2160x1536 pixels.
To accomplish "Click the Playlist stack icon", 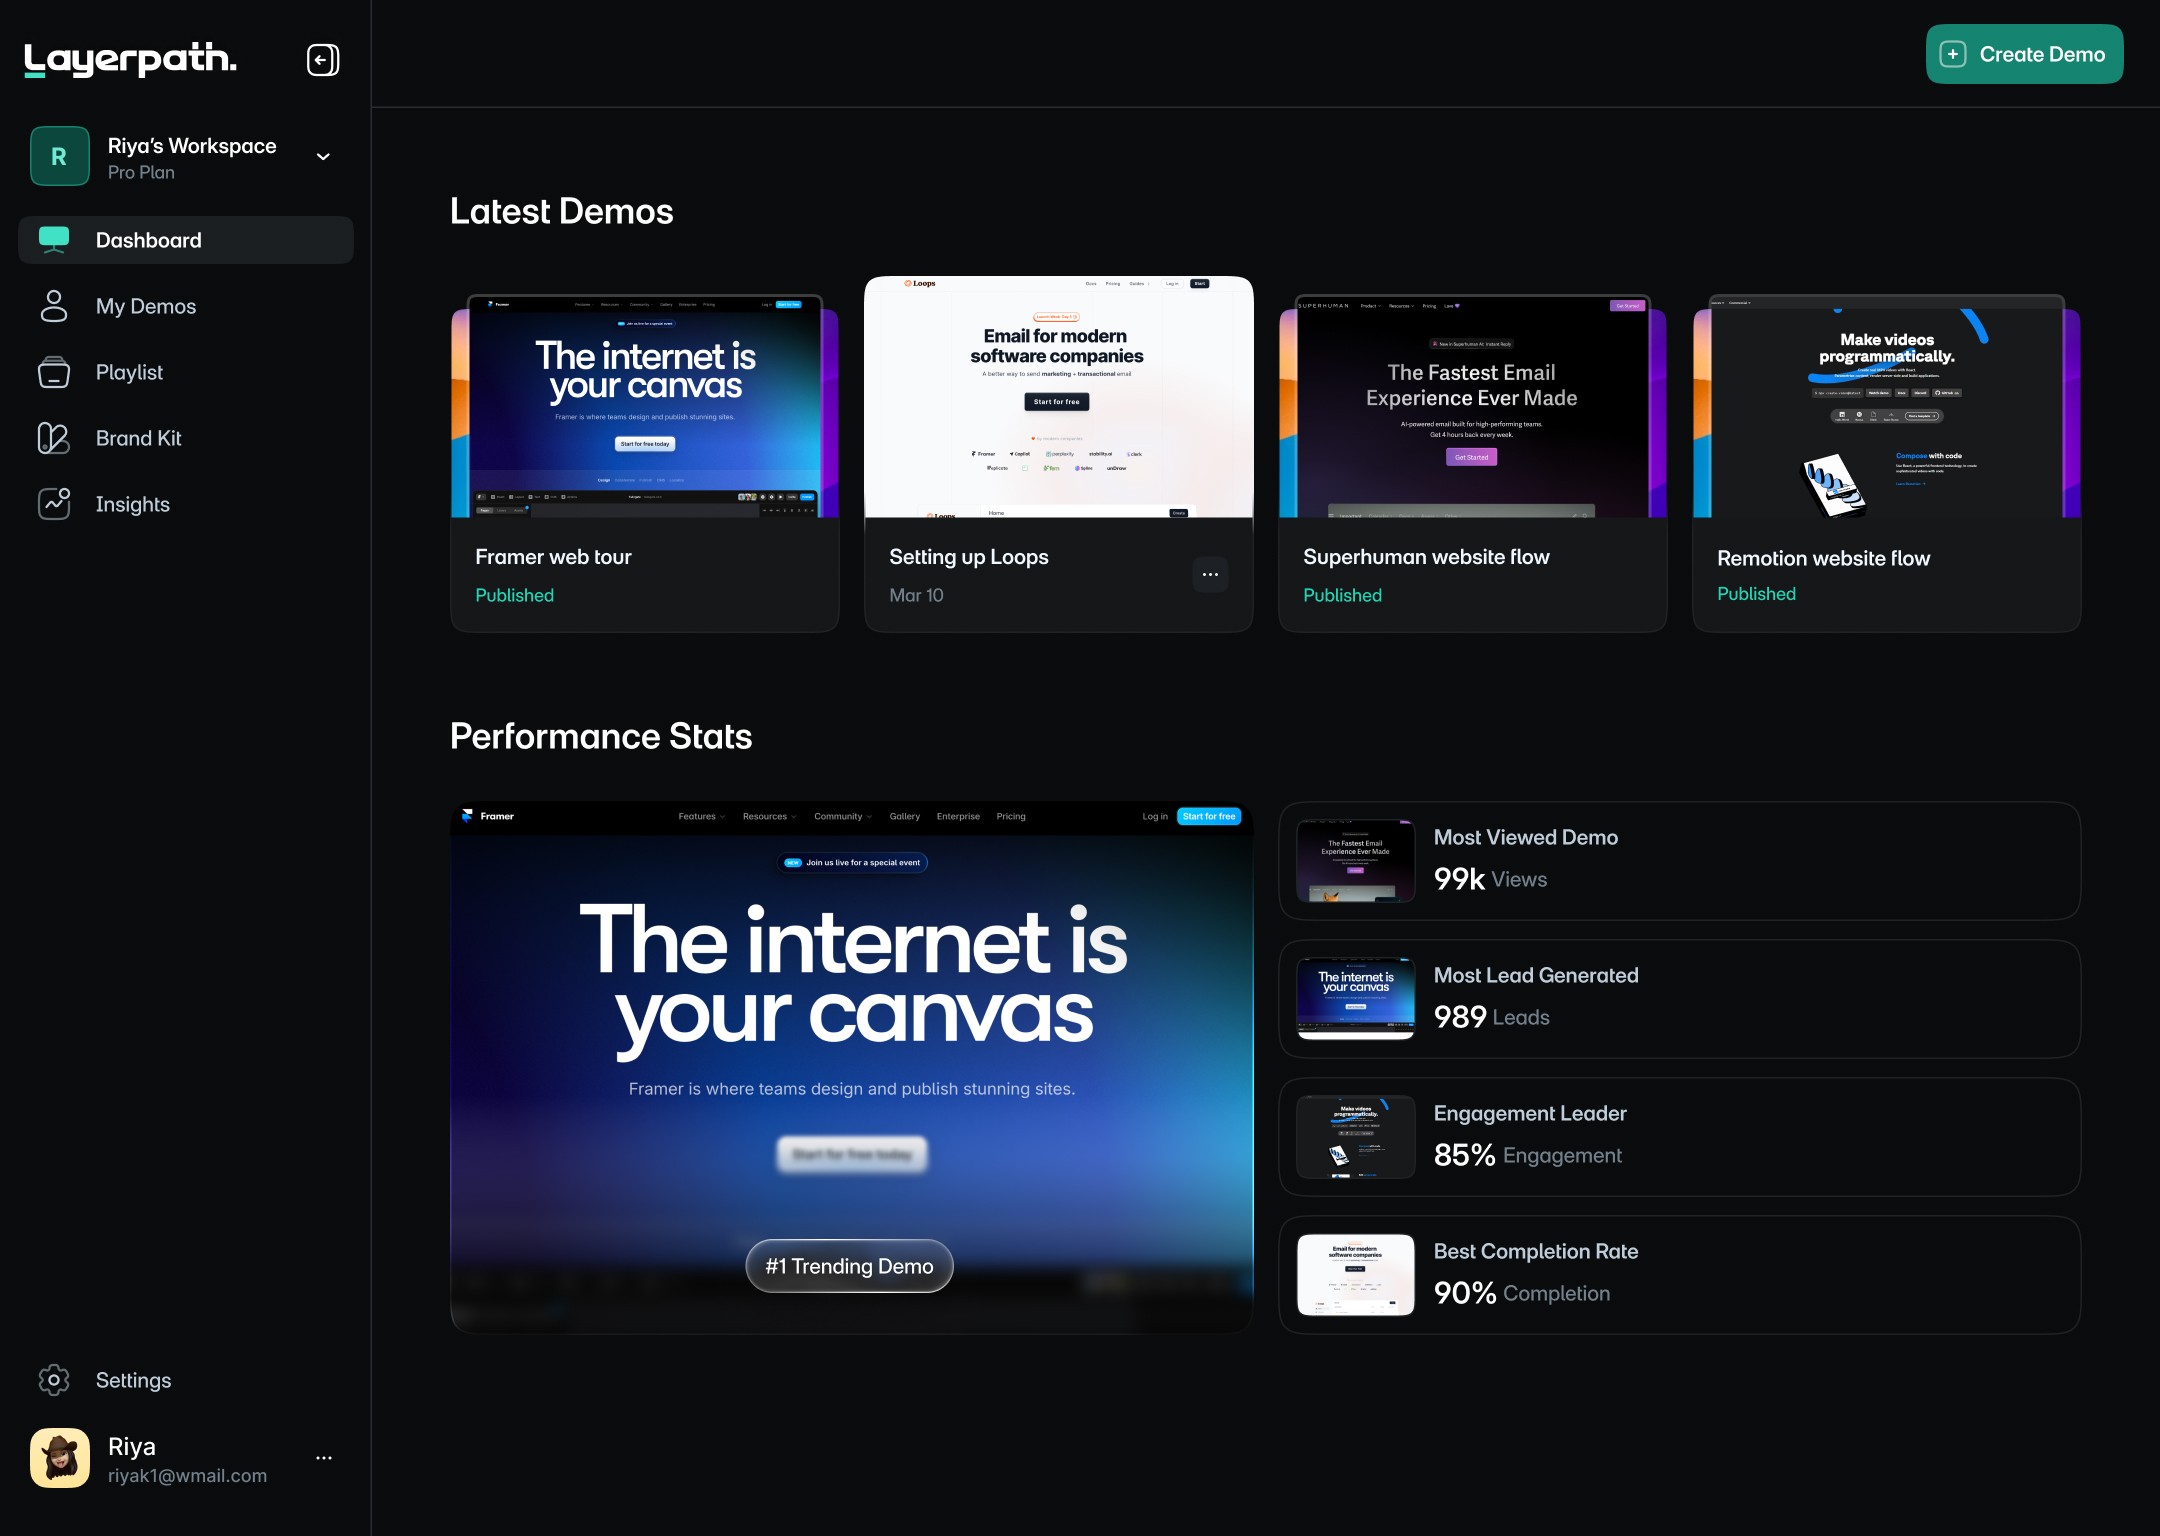I will [54, 372].
